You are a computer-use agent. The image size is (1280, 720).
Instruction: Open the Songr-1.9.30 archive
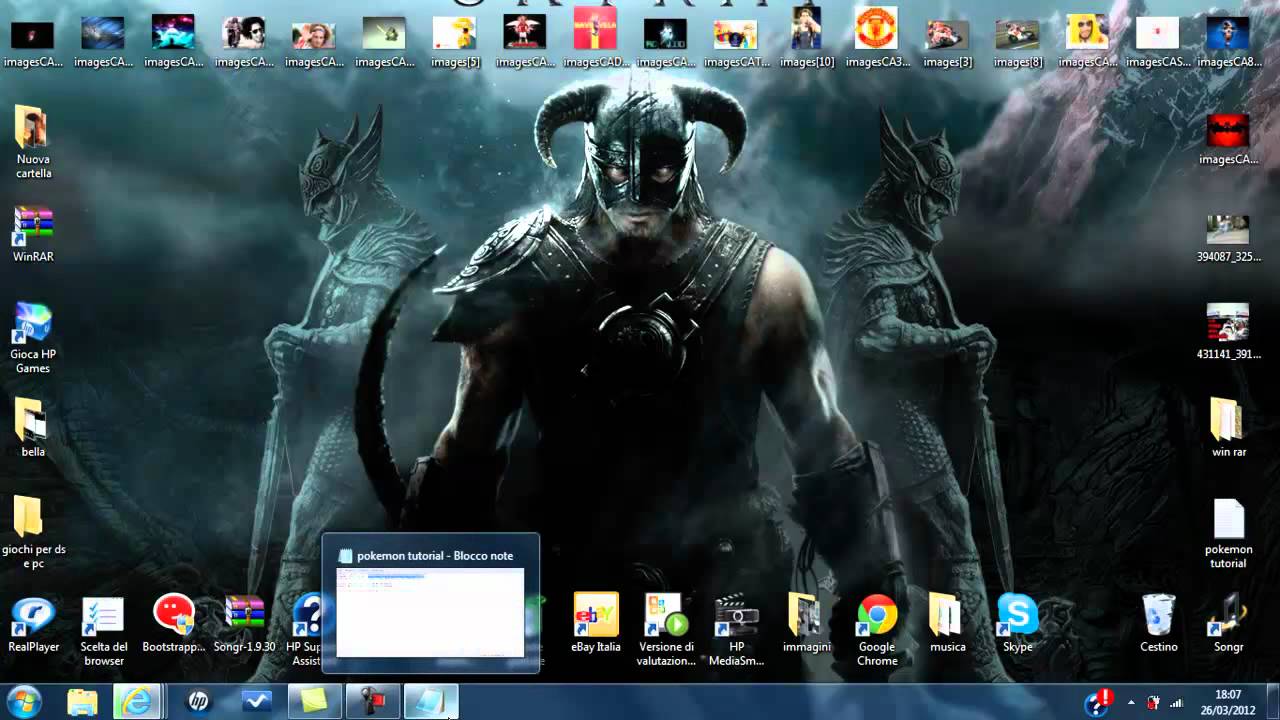(x=244, y=625)
